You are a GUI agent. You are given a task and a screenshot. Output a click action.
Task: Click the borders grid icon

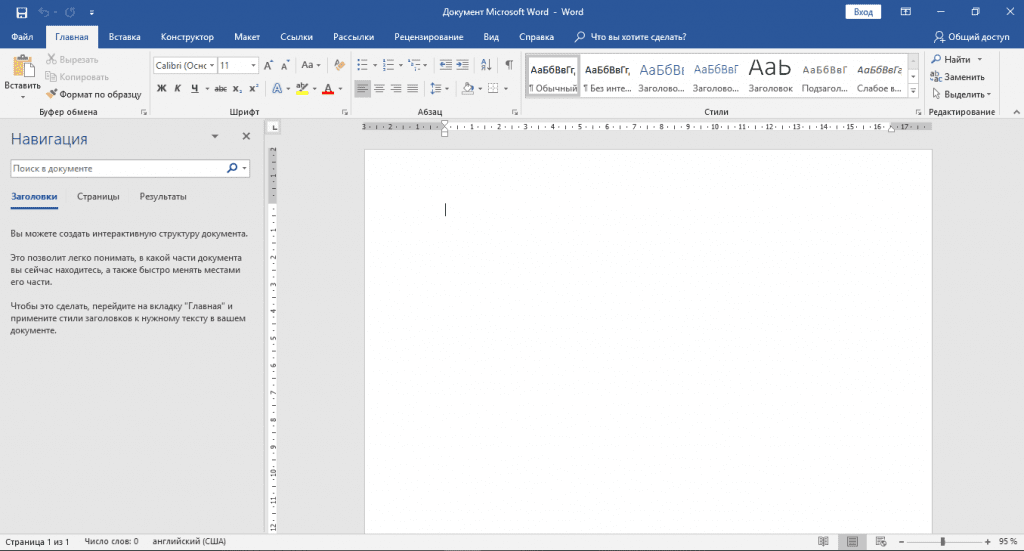493,88
